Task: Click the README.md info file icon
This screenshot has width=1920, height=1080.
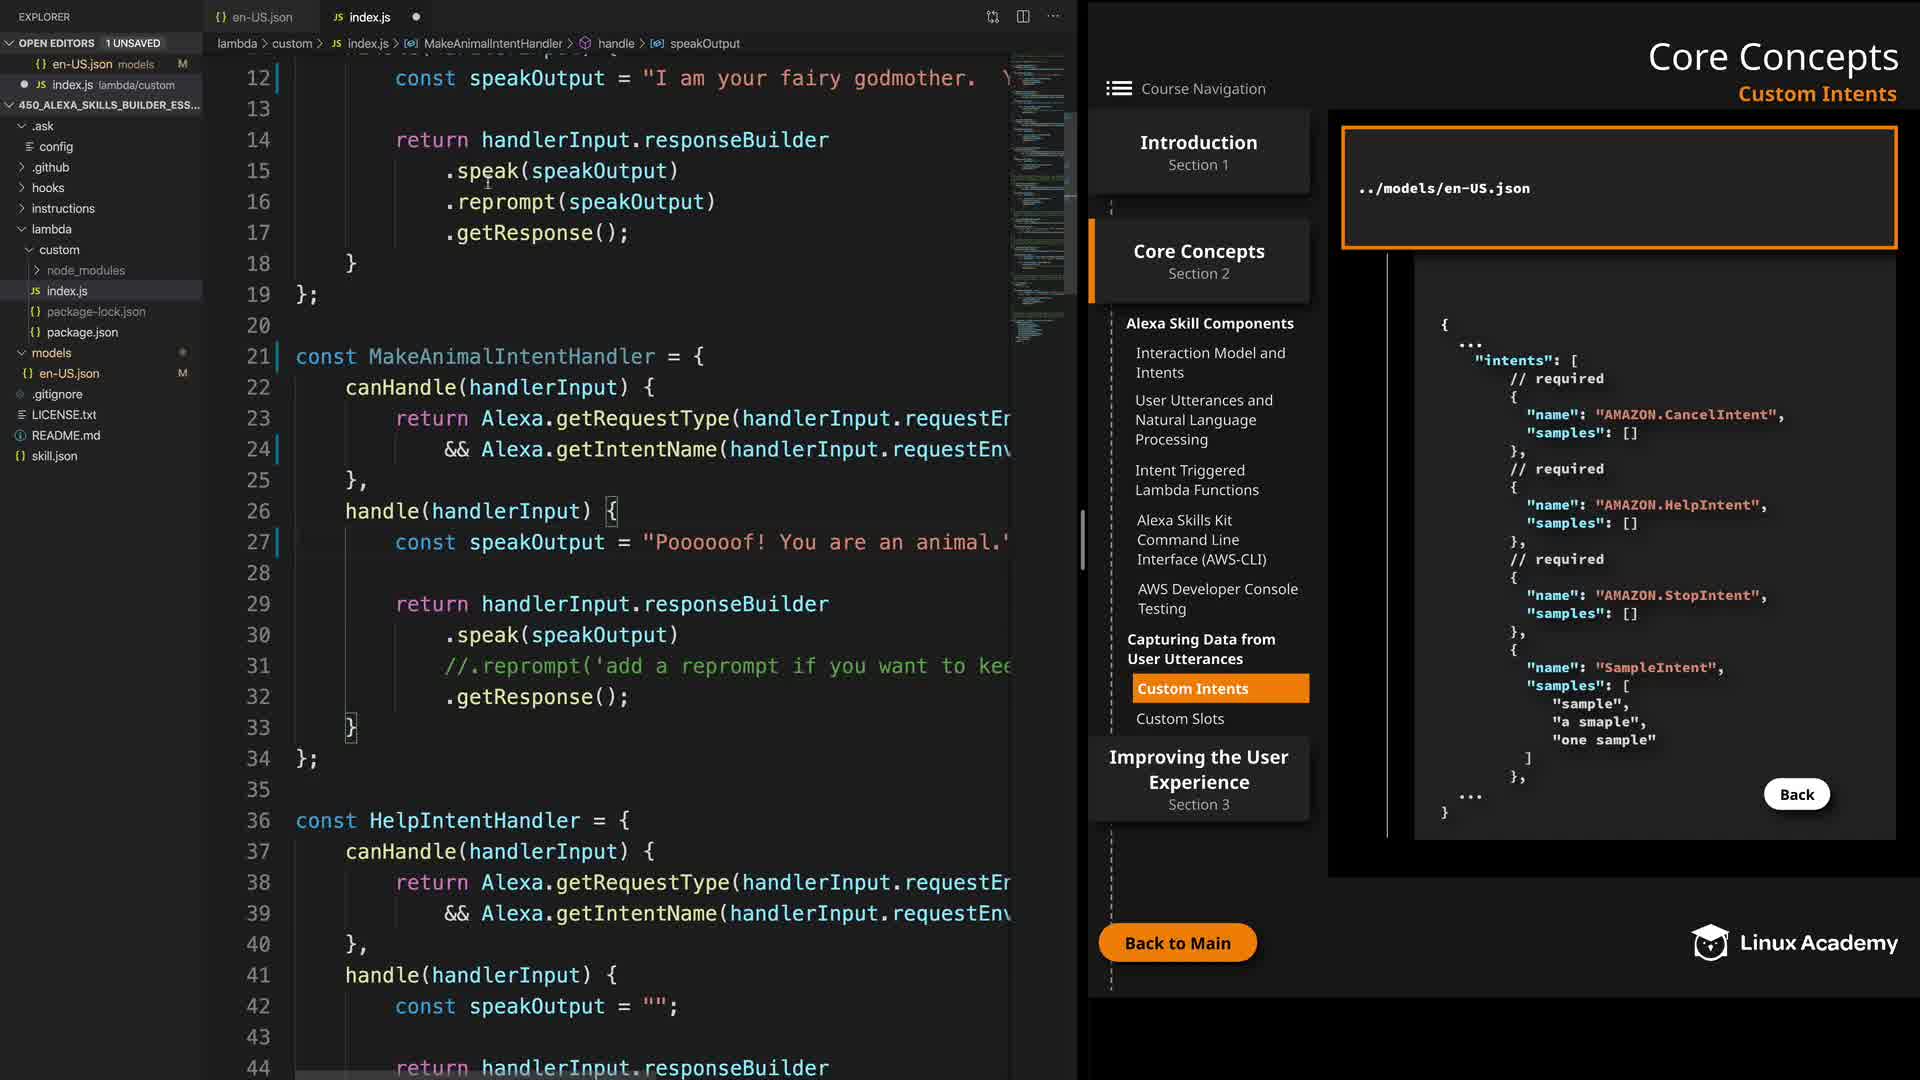Action: [20, 436]
